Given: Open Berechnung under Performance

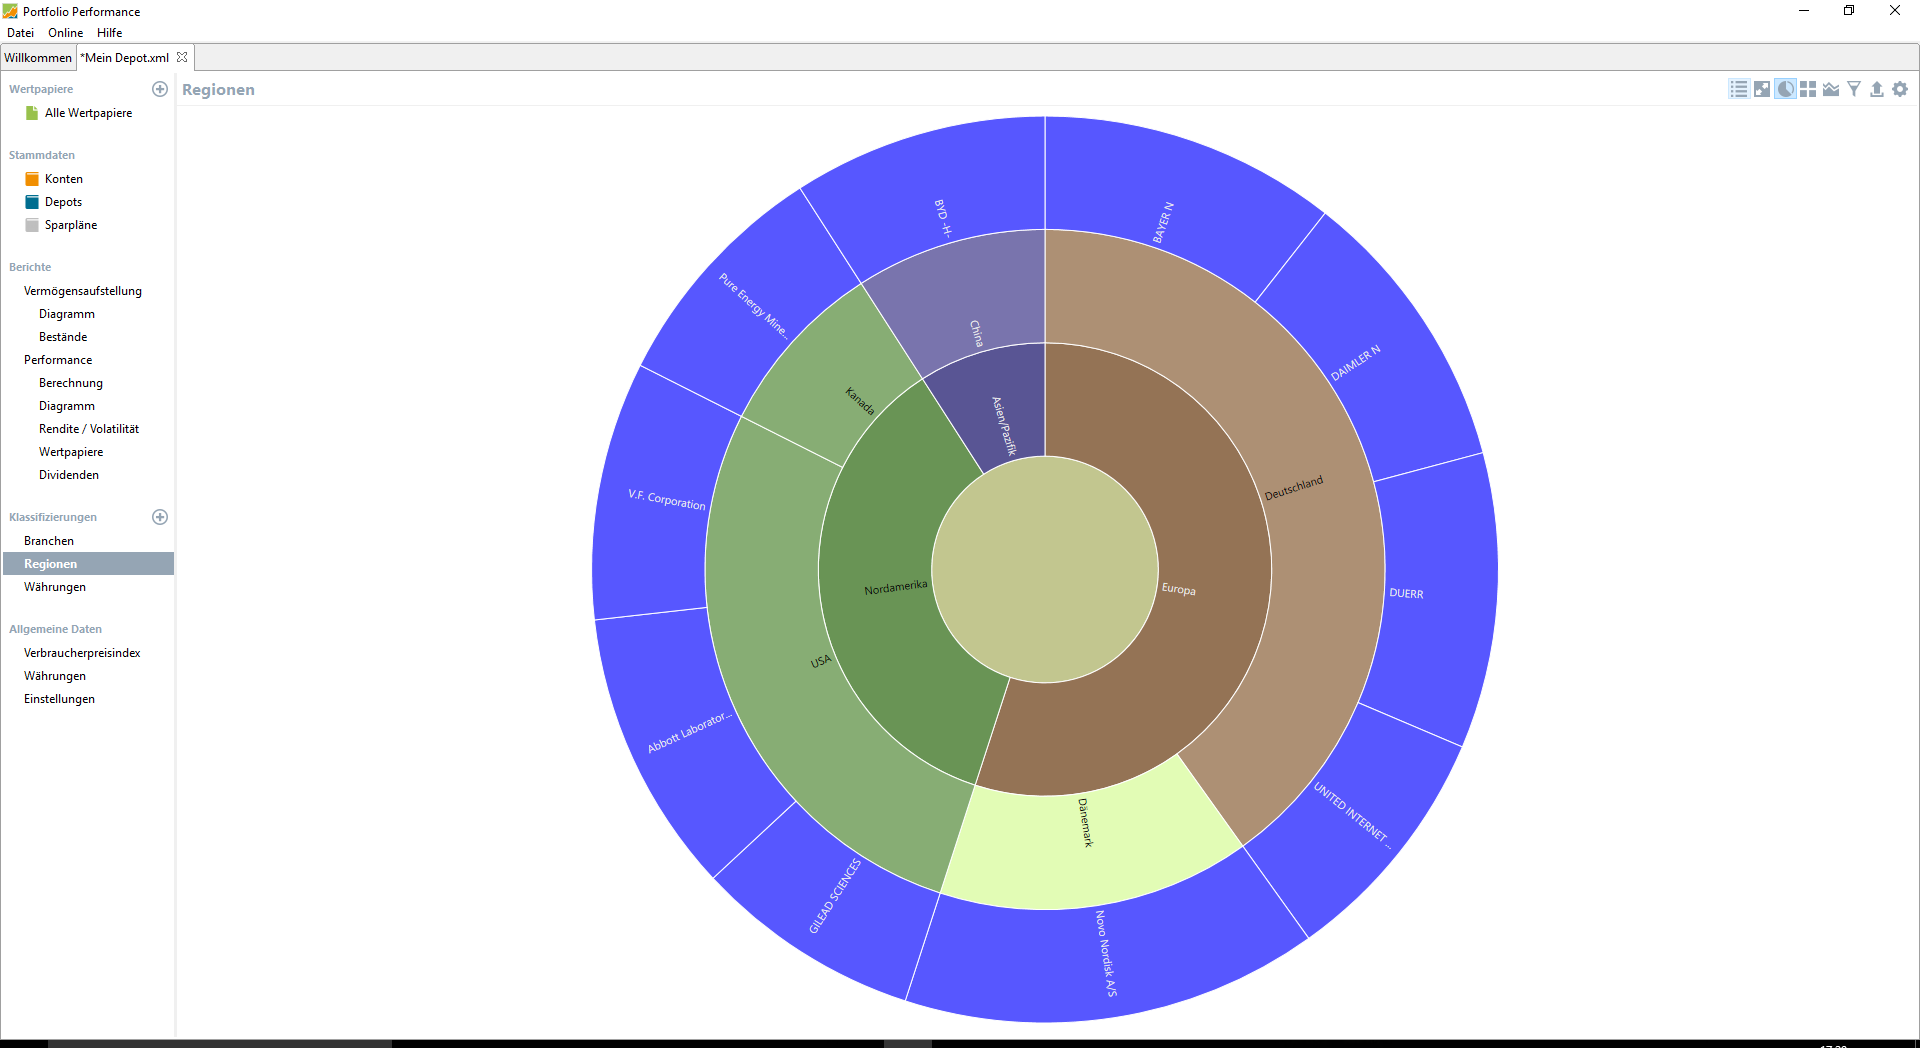Looking at the screenshot, I should [x=71, y=383].
